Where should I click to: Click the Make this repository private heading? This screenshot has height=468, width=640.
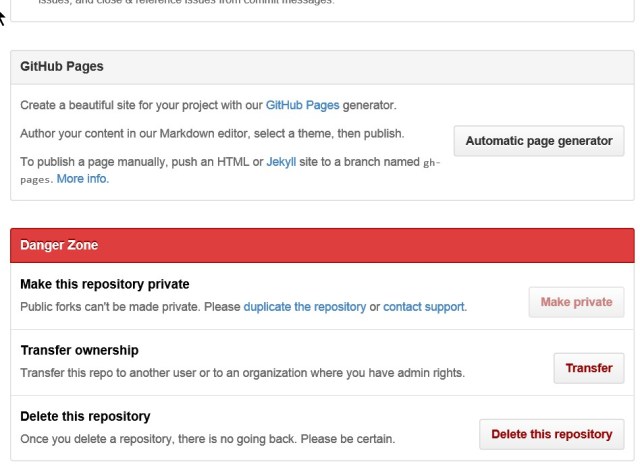[105, 285]
